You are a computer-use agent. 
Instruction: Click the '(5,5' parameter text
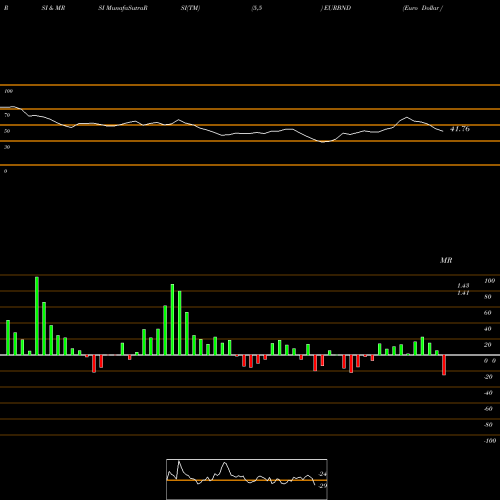click(257, 8)
